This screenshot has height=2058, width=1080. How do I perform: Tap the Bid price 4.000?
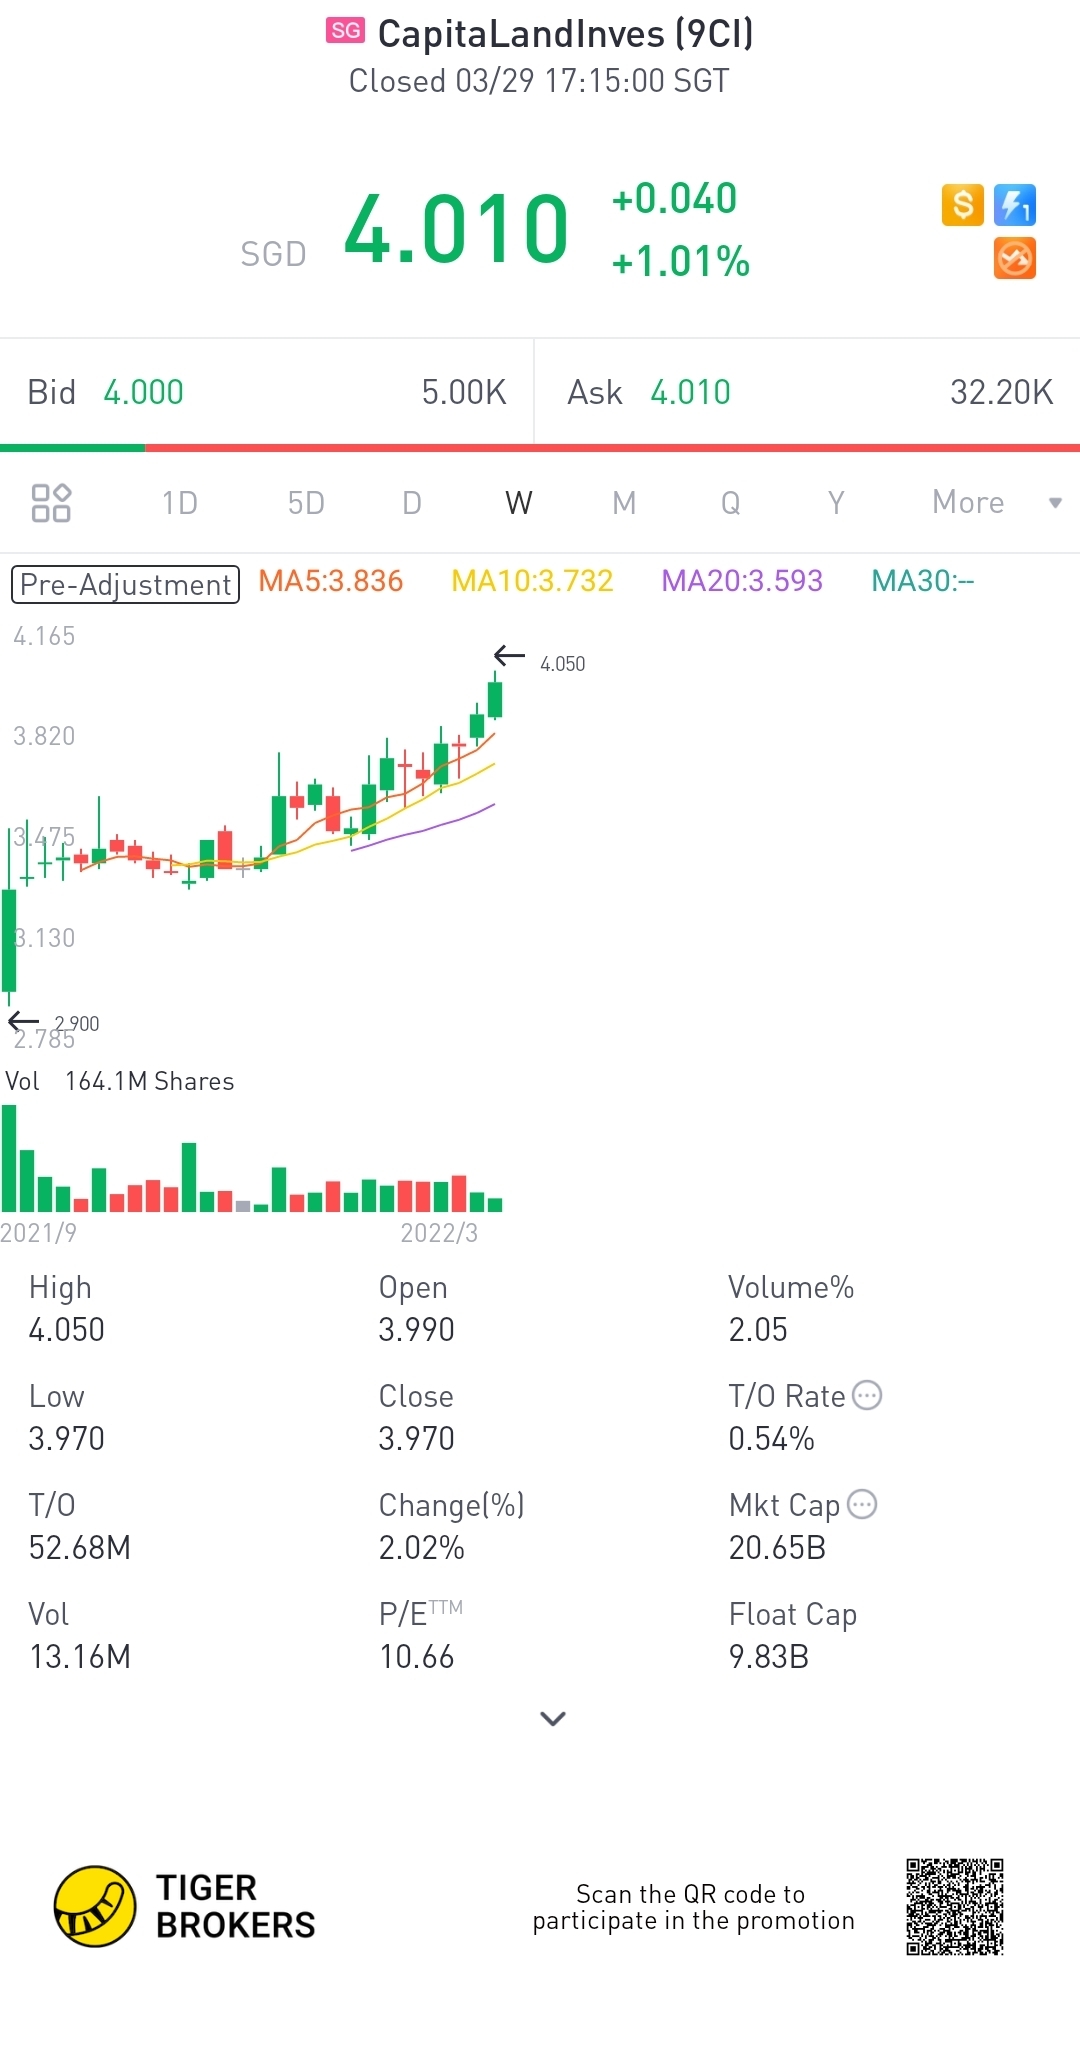coord(143,392)
